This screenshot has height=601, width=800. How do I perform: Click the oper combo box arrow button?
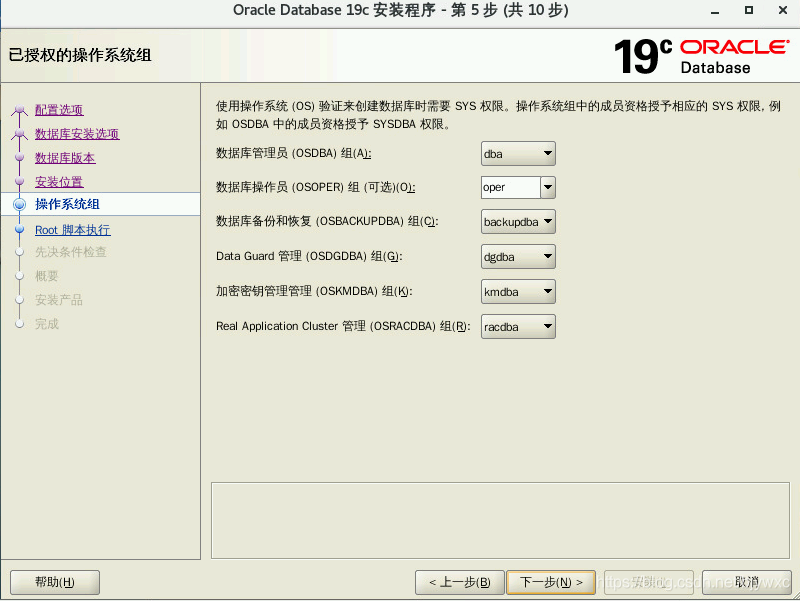tap(548, 187)
